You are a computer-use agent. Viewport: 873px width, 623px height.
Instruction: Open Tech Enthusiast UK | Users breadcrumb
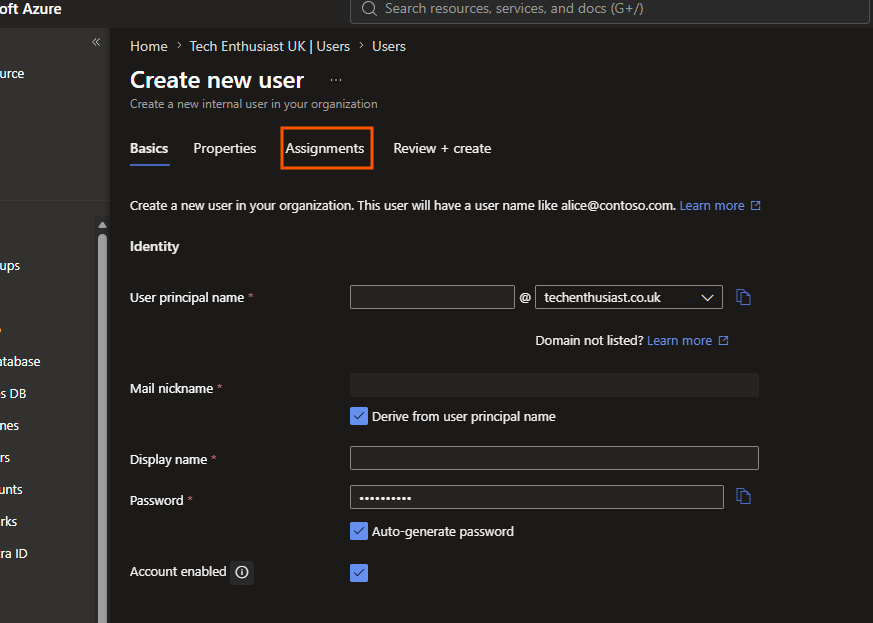coord(269,46)
